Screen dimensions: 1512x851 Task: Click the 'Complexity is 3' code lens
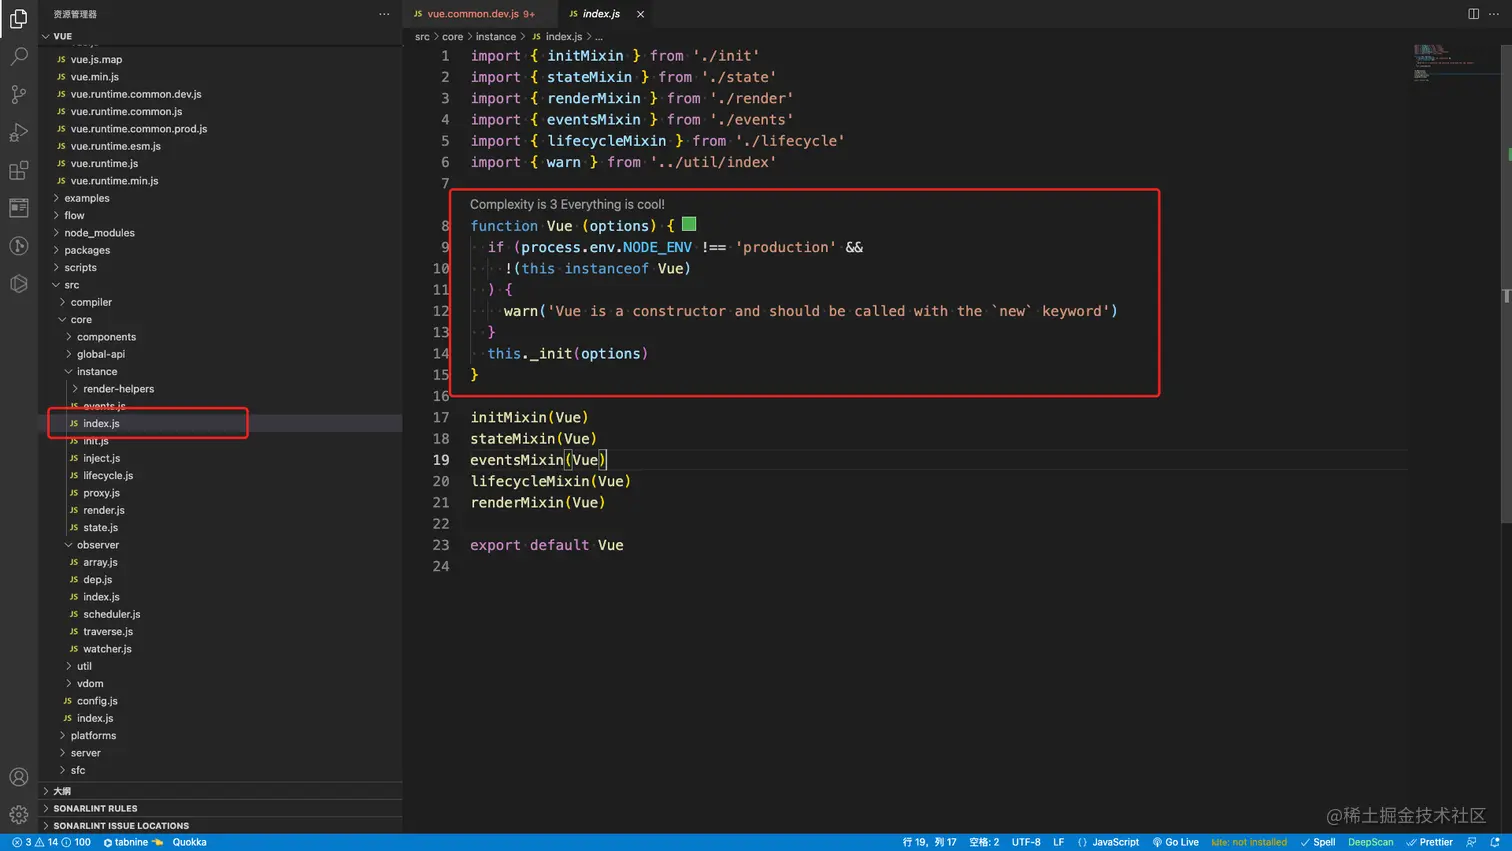(567, 204)
